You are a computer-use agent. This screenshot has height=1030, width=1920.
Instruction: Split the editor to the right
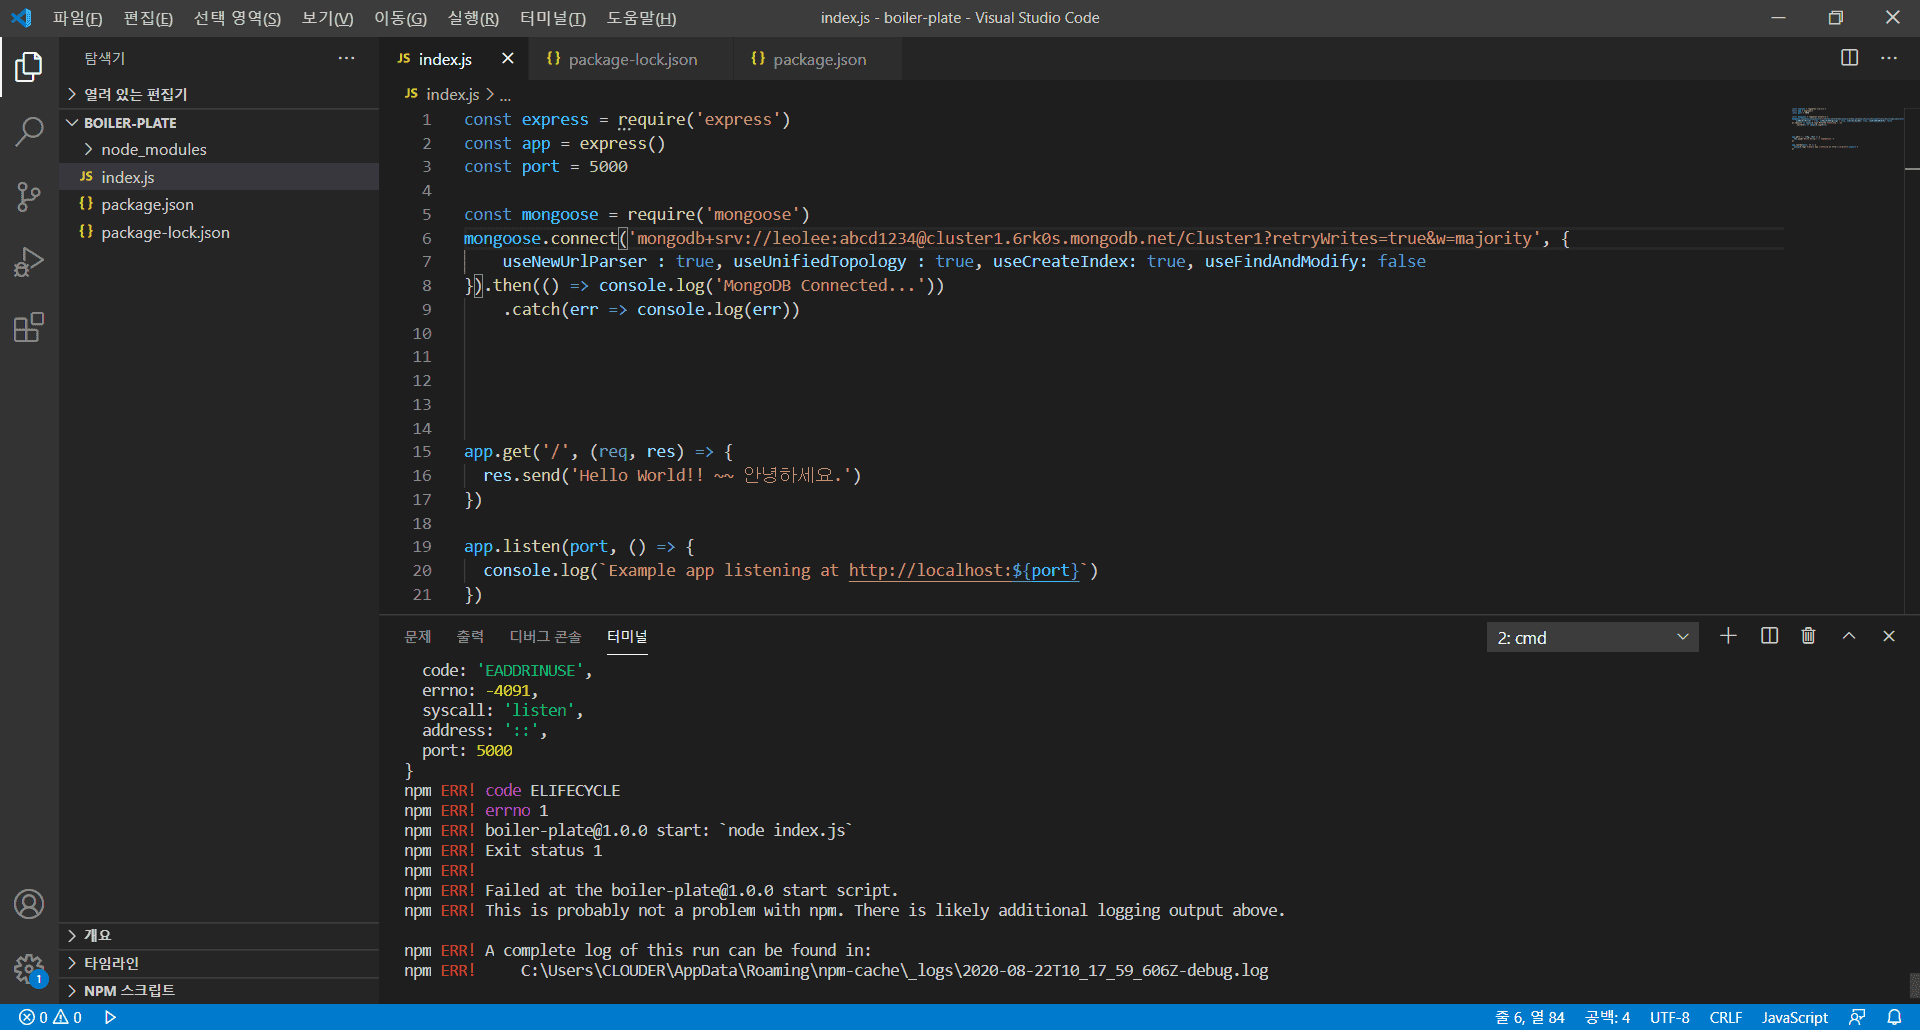[x=1849, y=58]
